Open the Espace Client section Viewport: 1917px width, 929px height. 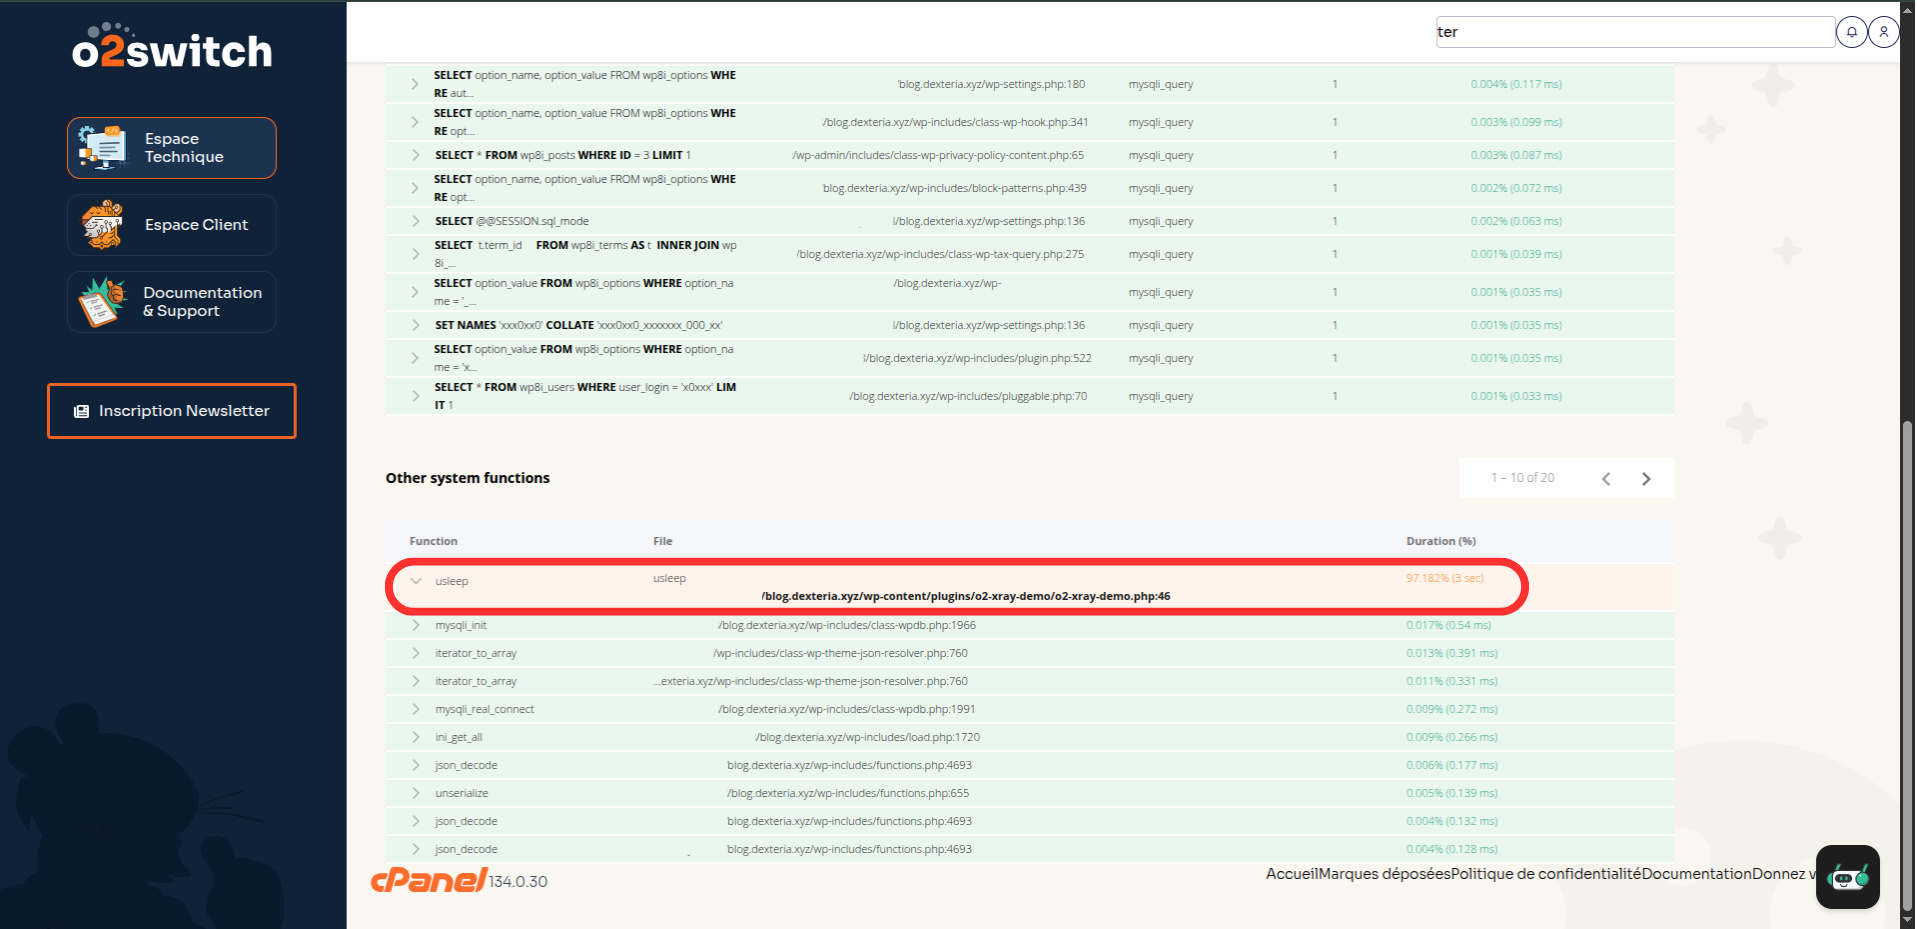[x=172, y=225]
